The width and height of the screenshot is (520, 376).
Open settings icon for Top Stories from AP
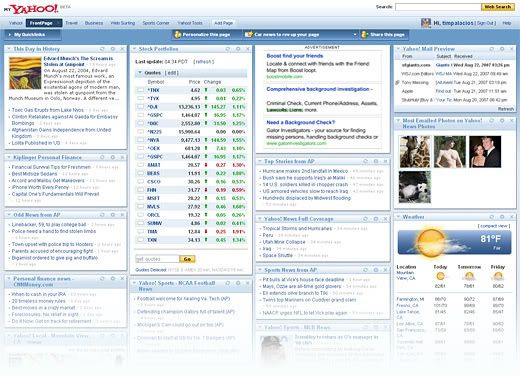point(376,161)
